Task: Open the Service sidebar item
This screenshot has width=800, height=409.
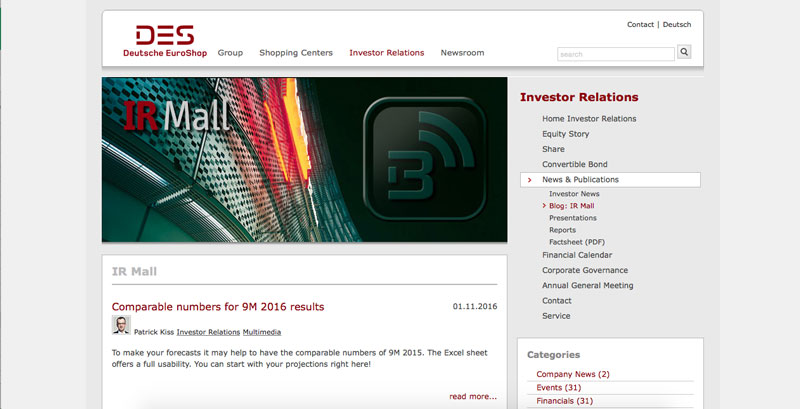Action: [556, 316]
